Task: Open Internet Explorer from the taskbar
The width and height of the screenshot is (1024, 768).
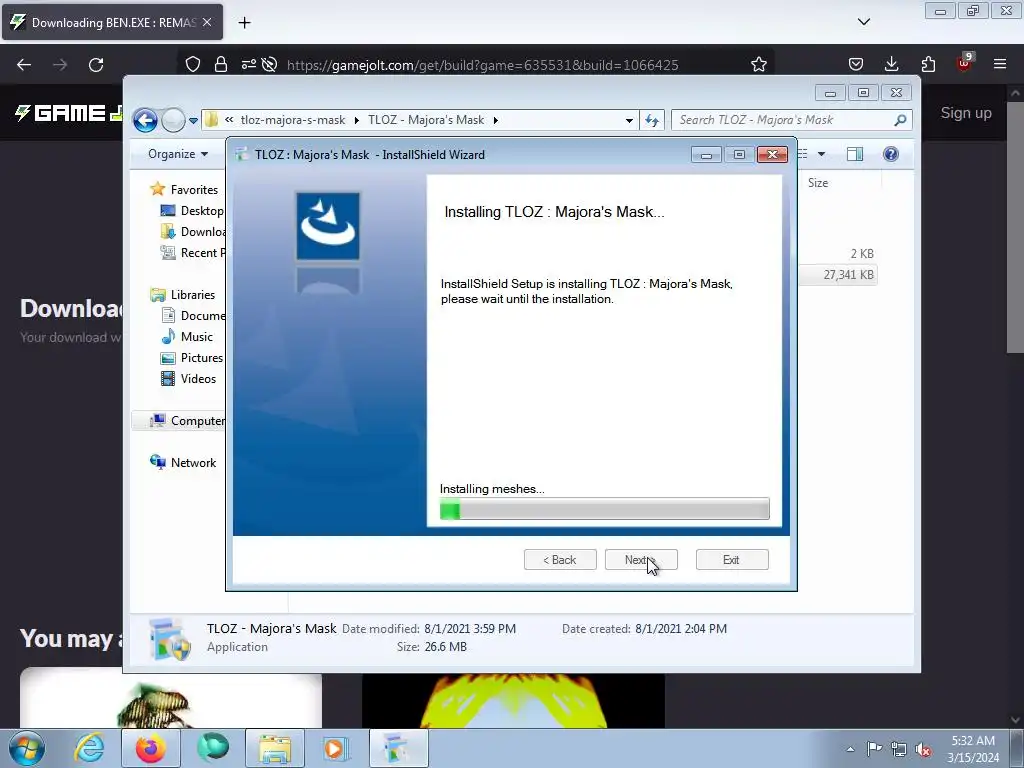Action: (89, 748)
